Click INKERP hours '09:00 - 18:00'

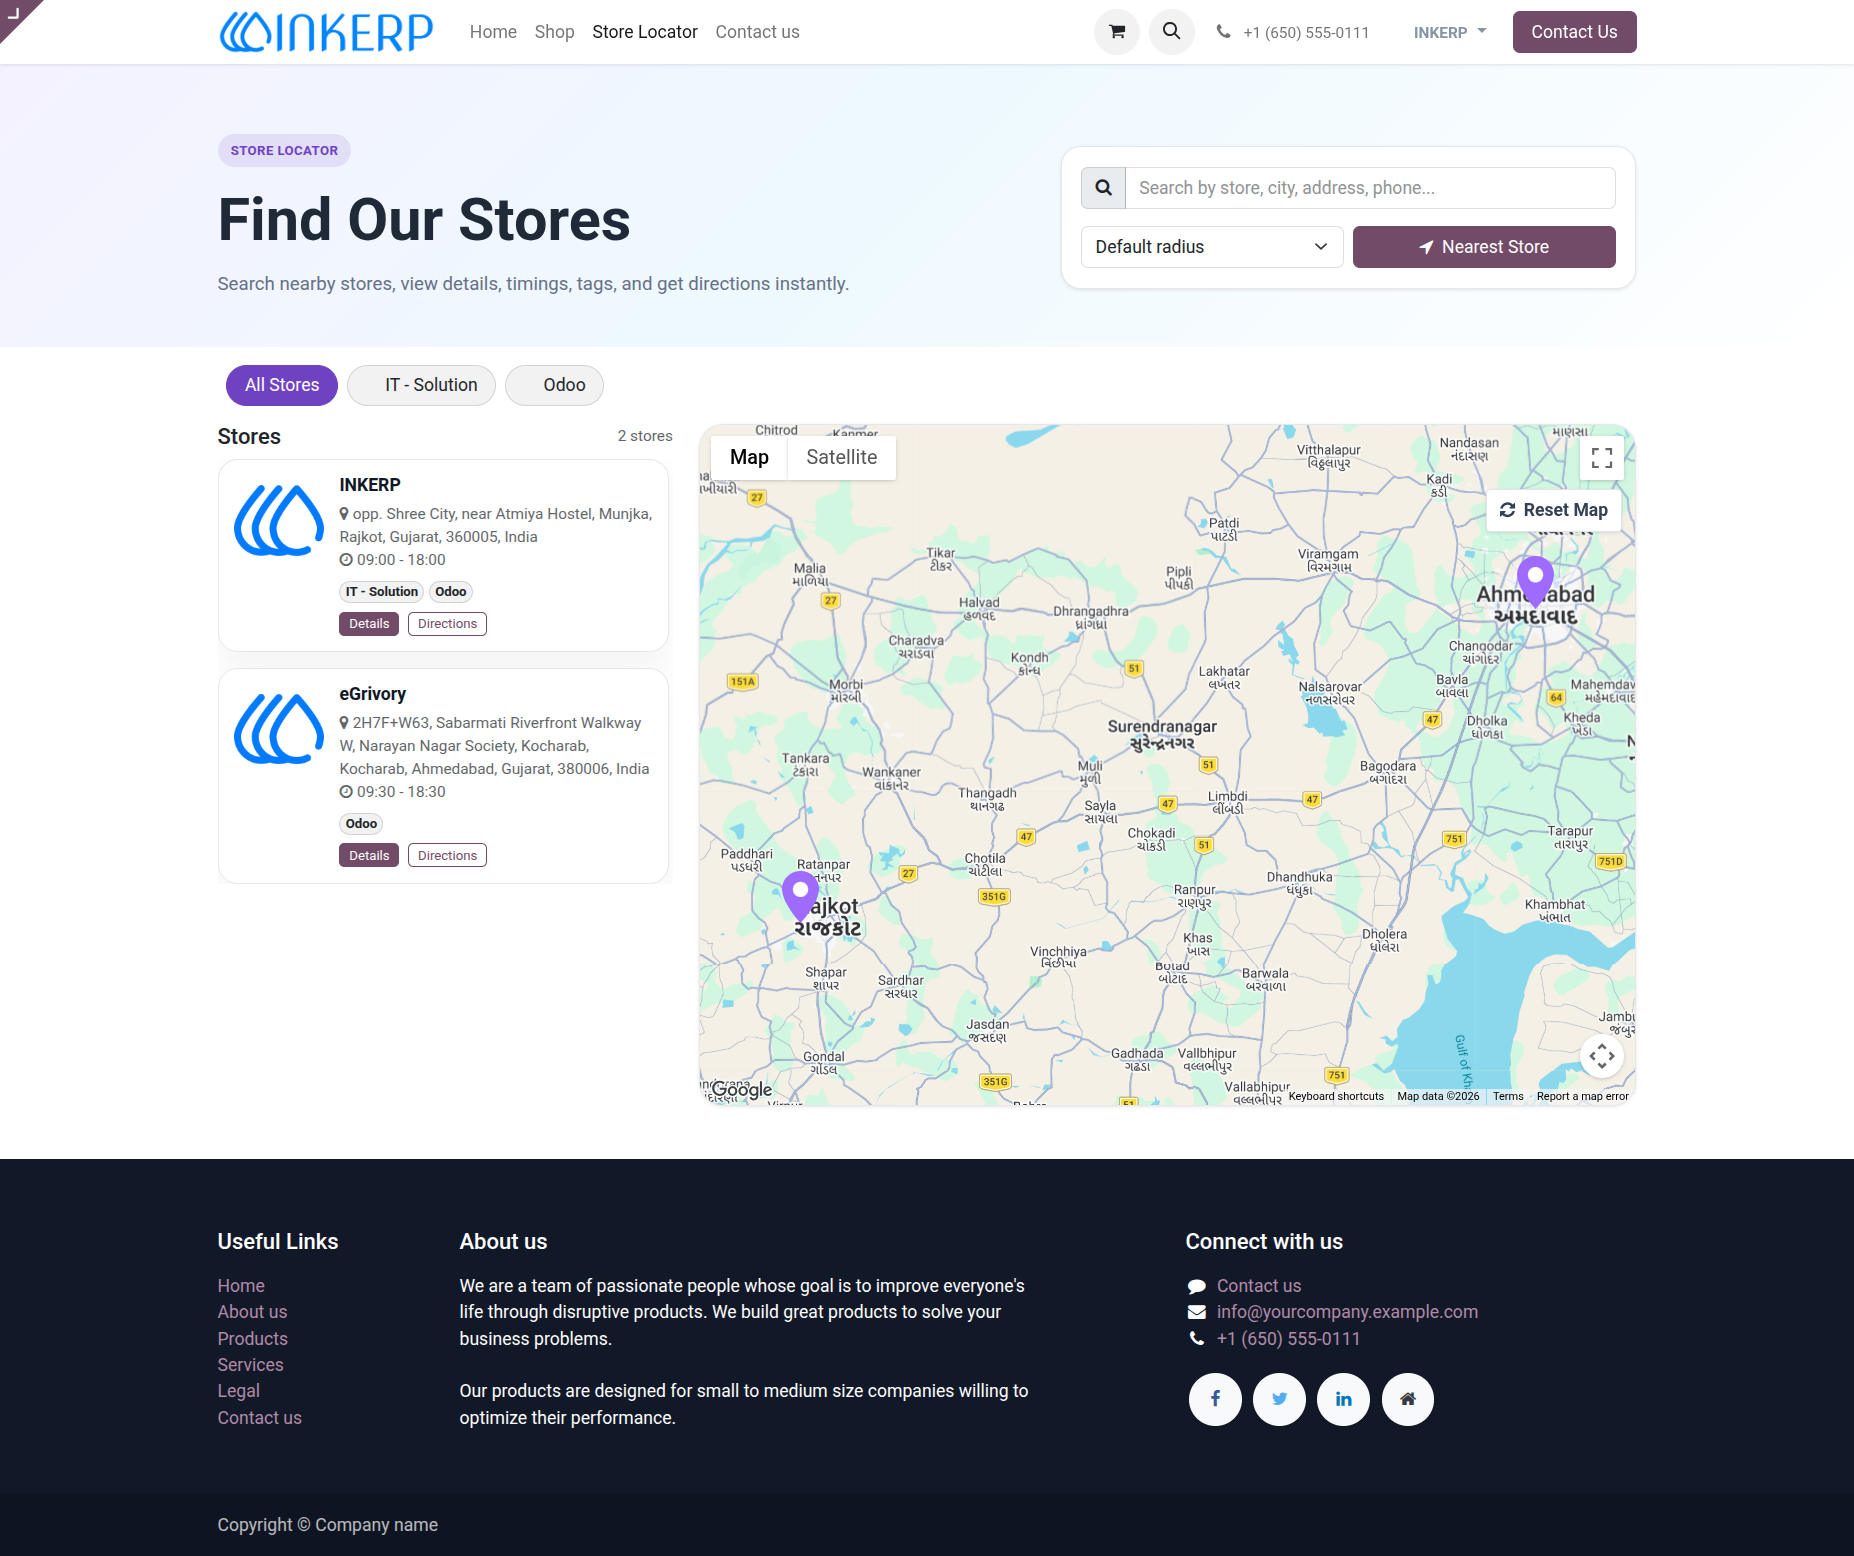401,560
